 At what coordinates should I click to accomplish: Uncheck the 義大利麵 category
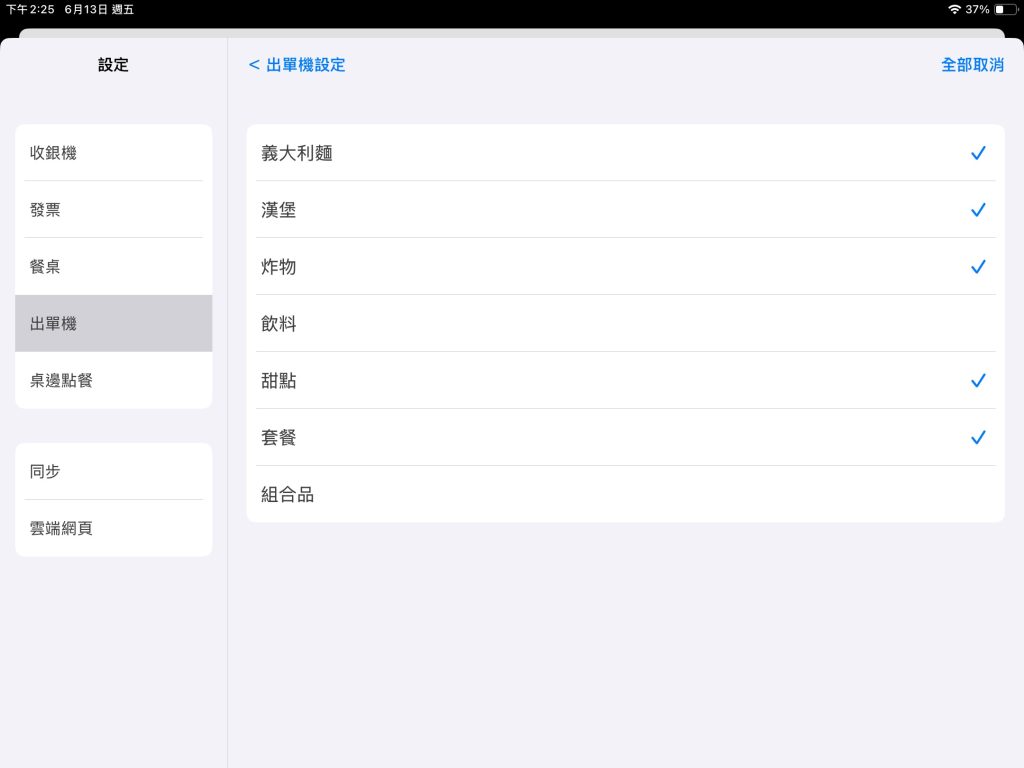[x=626, y=153]
